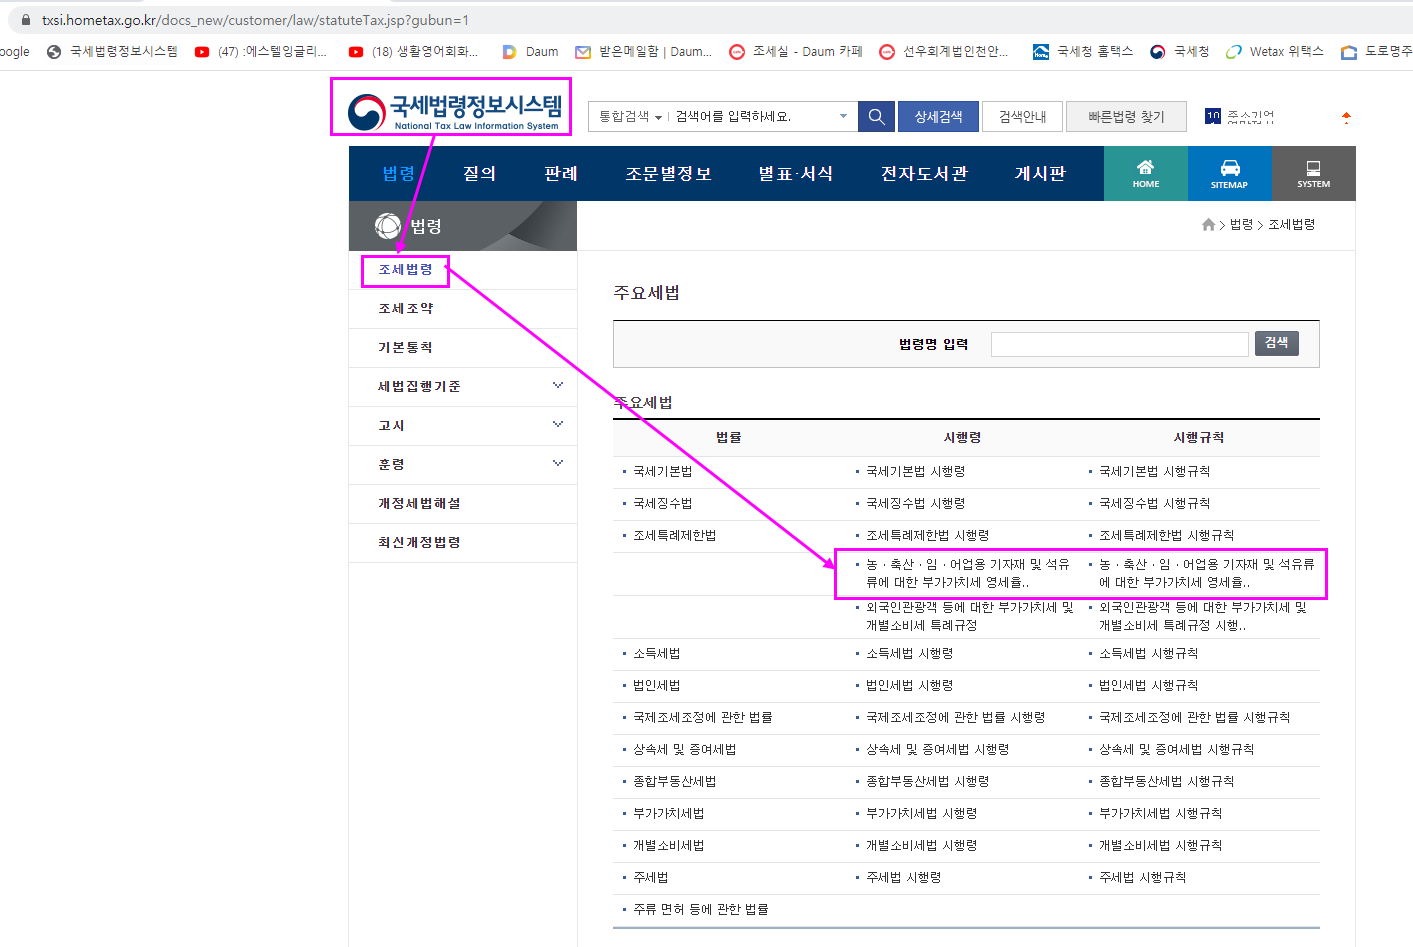Open the 부가가치세법 law link
This screenshot has height=947, width=1413.
coord(668,814)
